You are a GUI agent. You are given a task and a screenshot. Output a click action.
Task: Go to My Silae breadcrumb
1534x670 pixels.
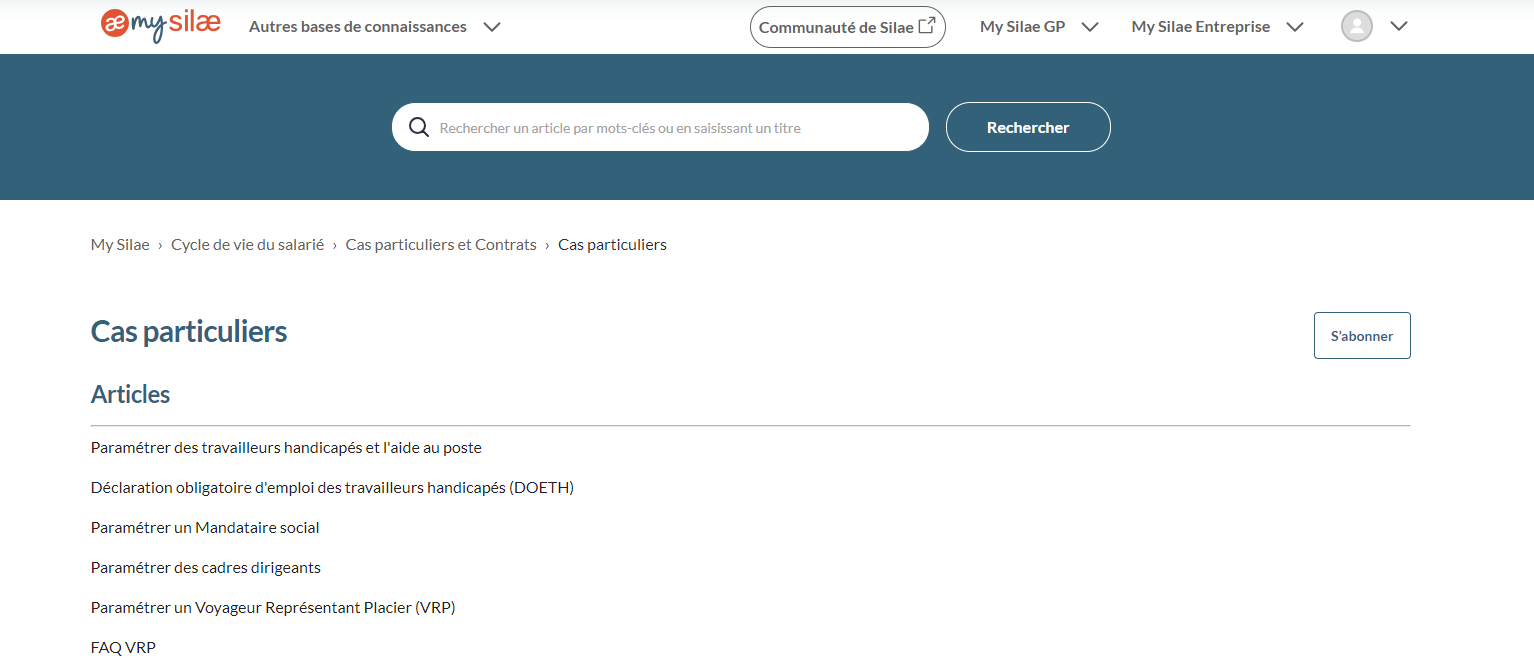[x=120, y=245]
